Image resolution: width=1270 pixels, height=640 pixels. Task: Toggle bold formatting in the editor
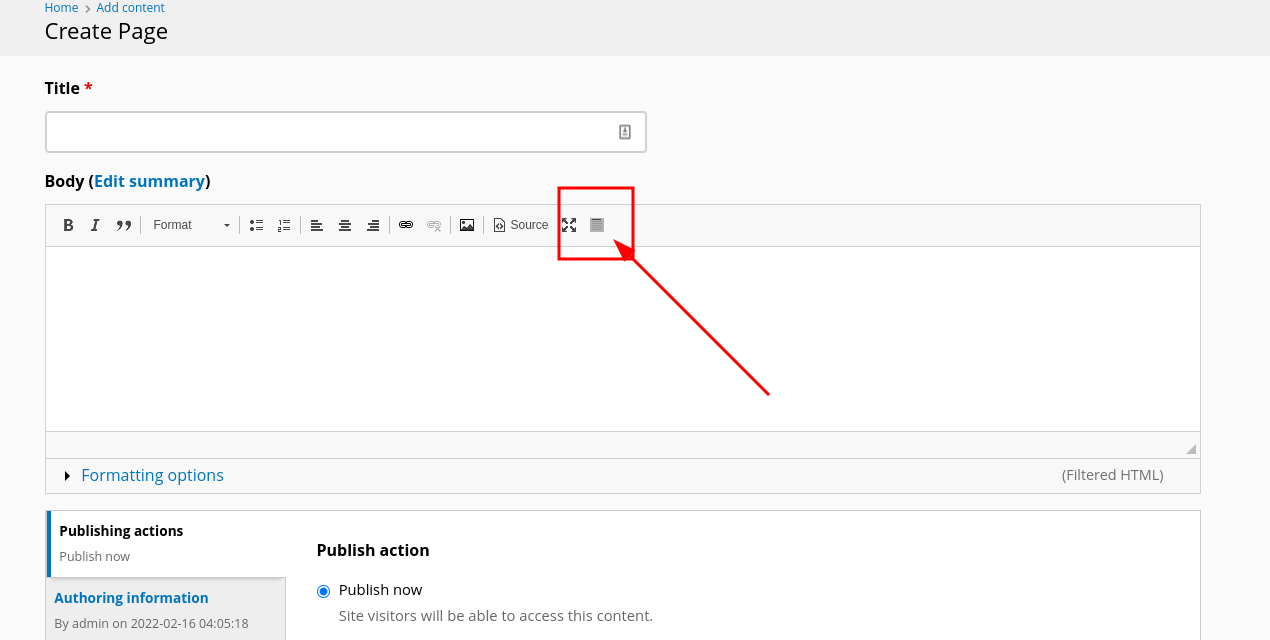(68, 225)
